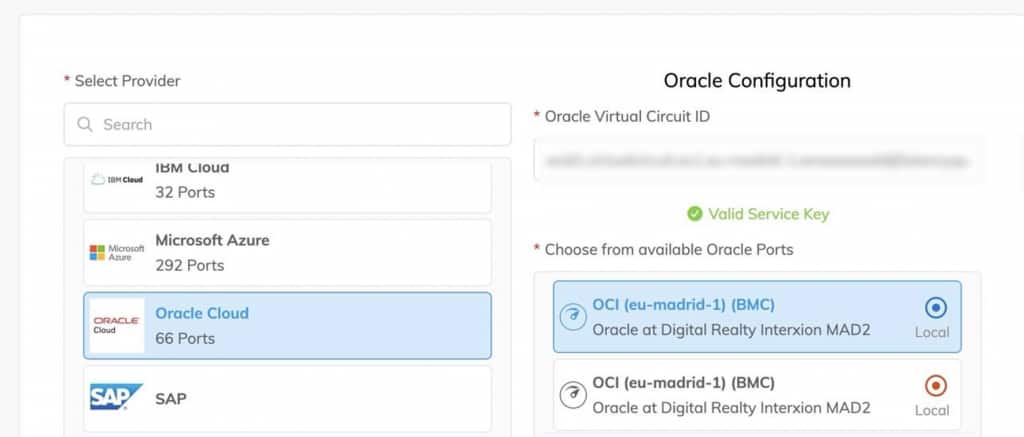Image resolution: width=1024 pixels, height=437 pixels.
Task: Click the Oracle Cloud logo
Action: tap(117, 325)
